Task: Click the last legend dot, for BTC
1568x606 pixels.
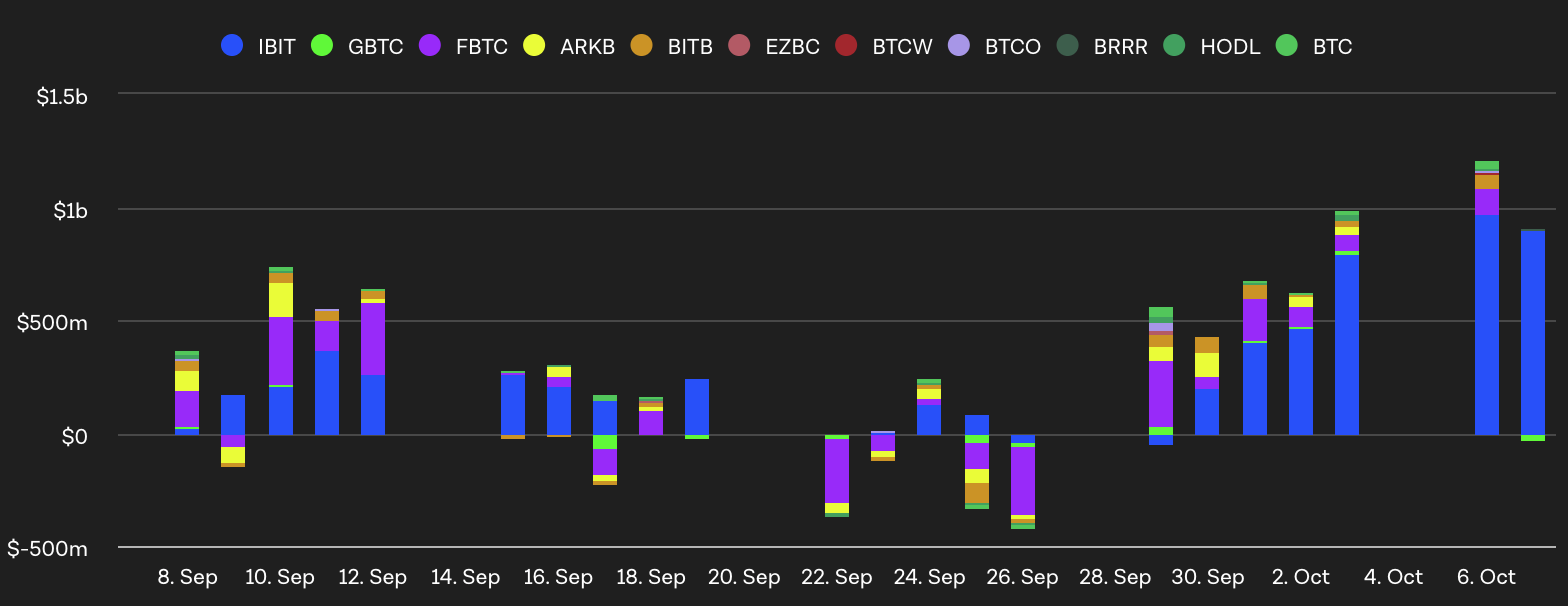Action: tap(1287, 45)
